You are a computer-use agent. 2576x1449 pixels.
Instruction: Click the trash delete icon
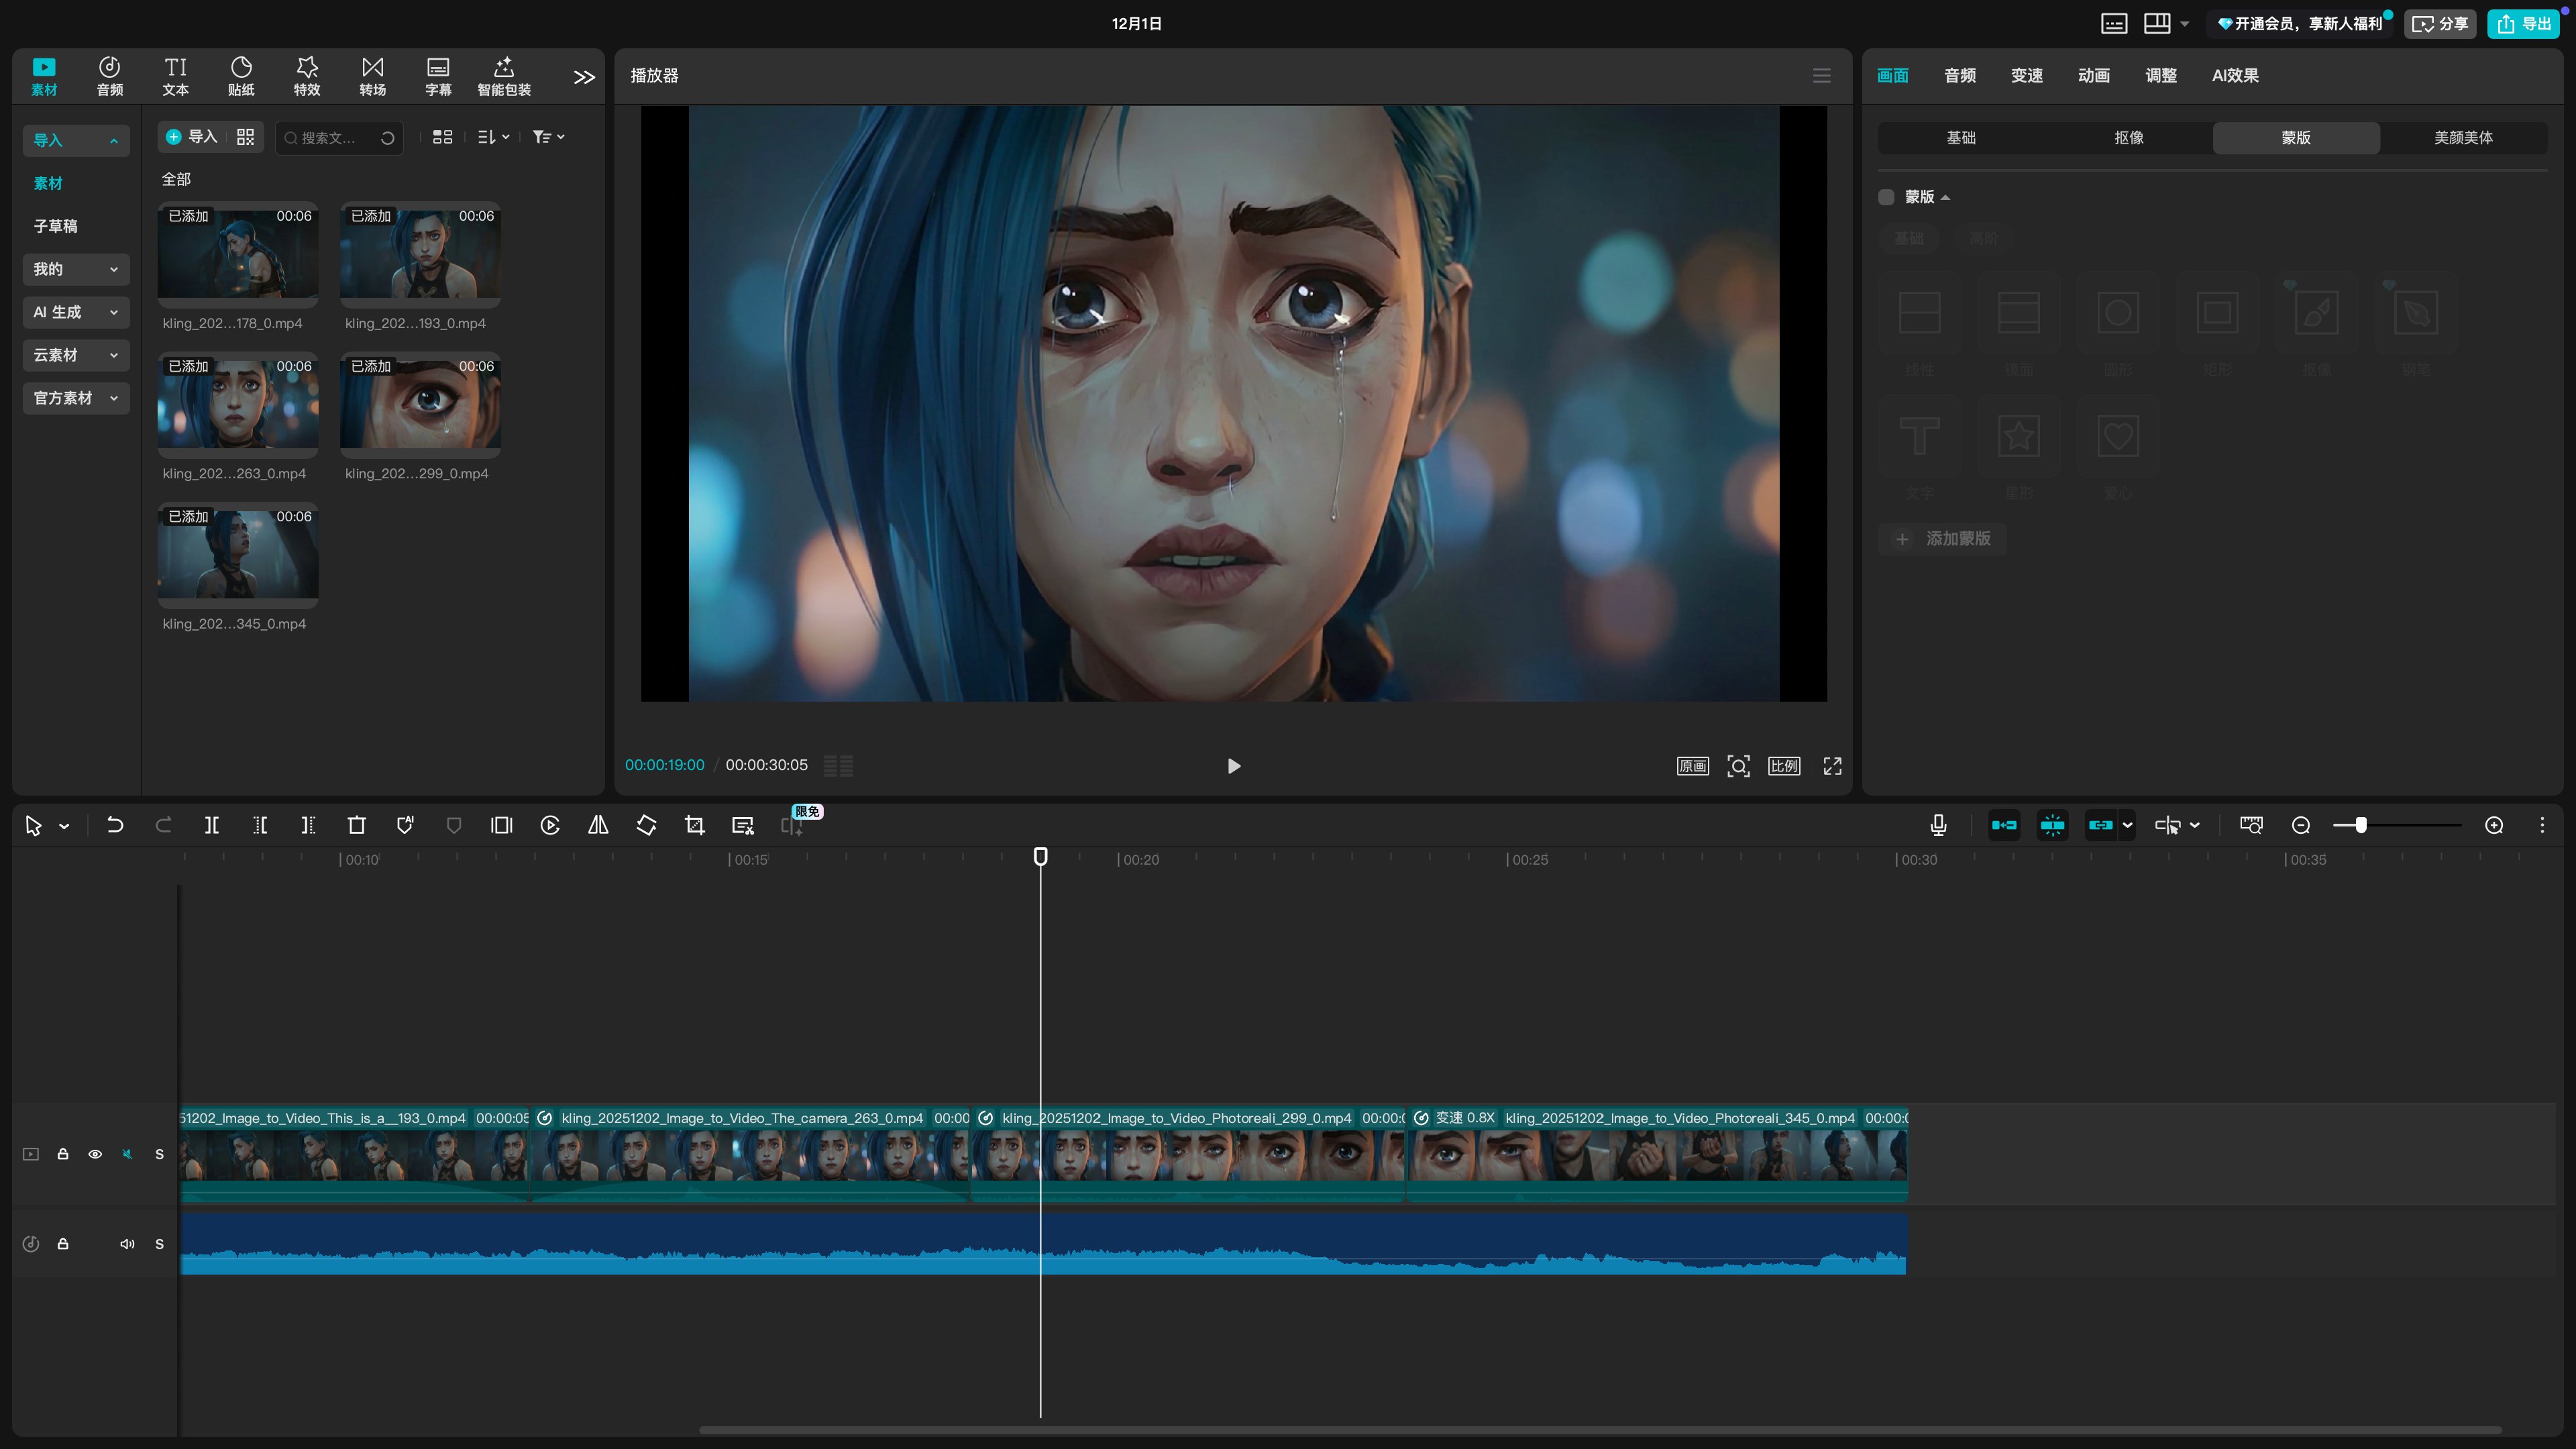coord(357,825)
